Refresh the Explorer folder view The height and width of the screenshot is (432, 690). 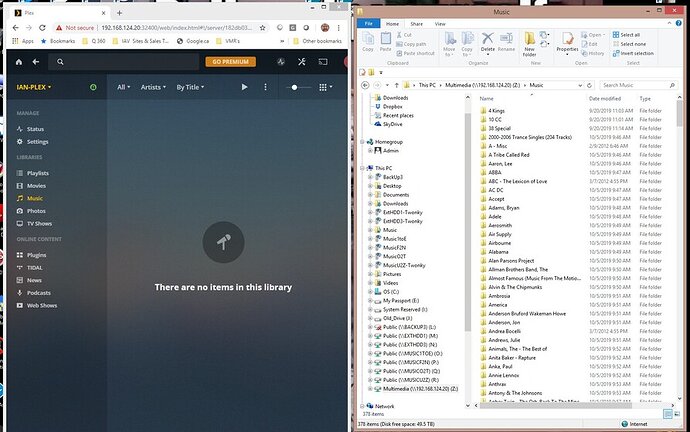click(x=590, y=85)
